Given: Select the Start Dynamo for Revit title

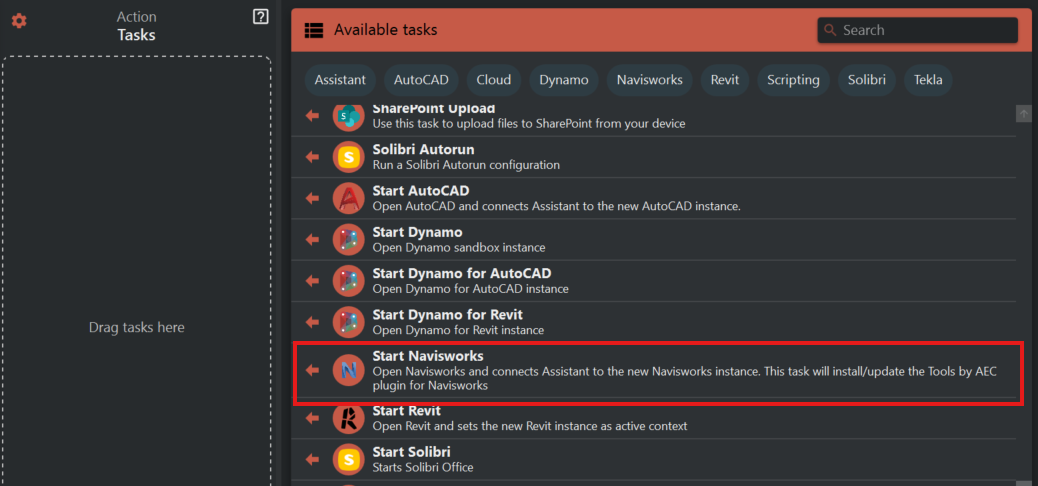Looking at the screenshot, I should [448, 315].
